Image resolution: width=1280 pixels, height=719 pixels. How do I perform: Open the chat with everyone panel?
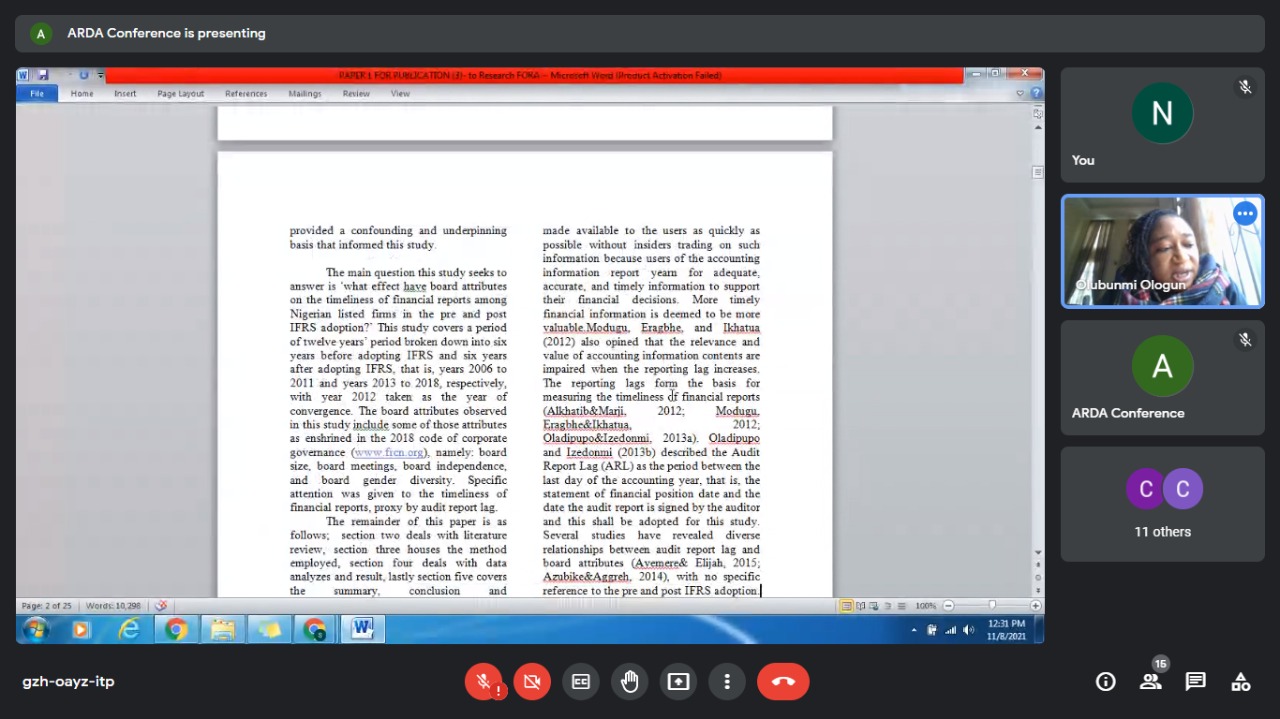coord(1195,682)
